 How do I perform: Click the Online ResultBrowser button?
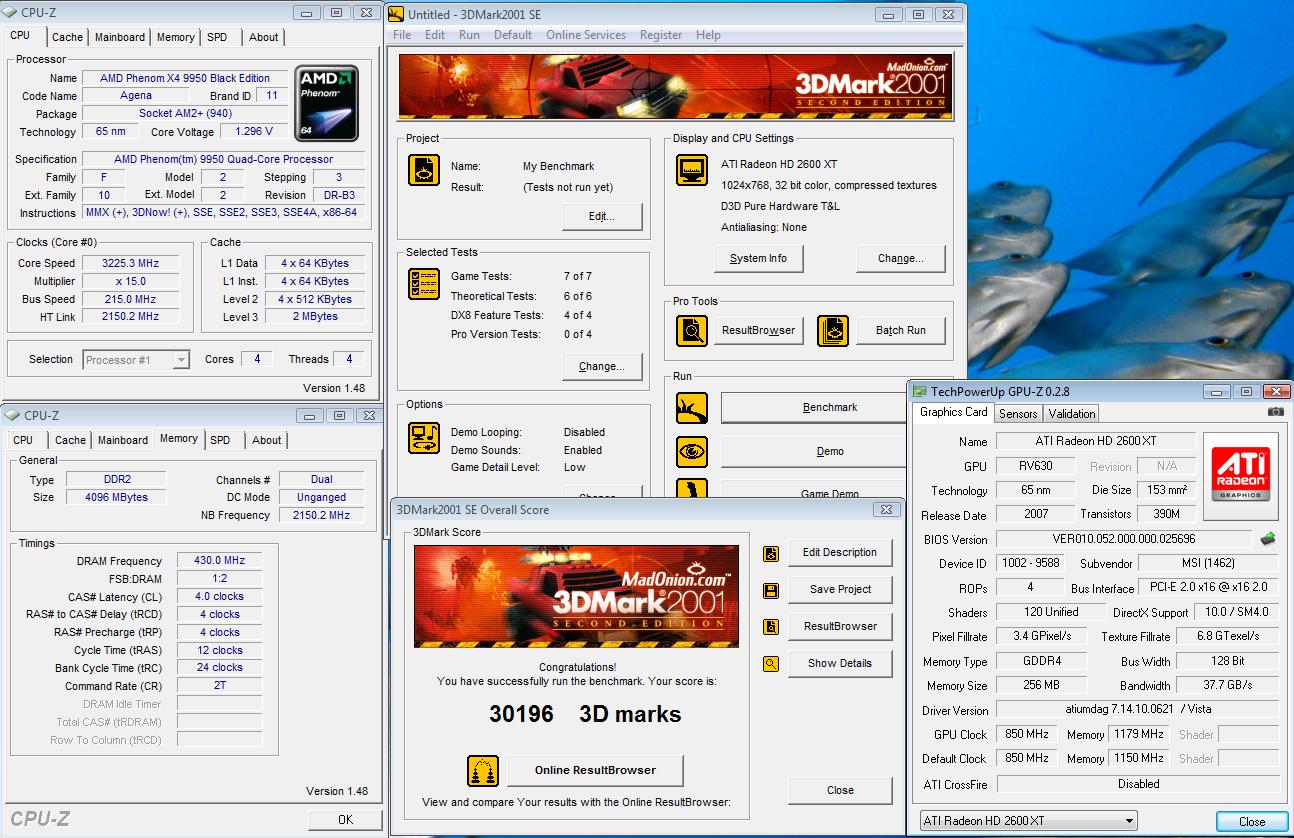[595, 770]
